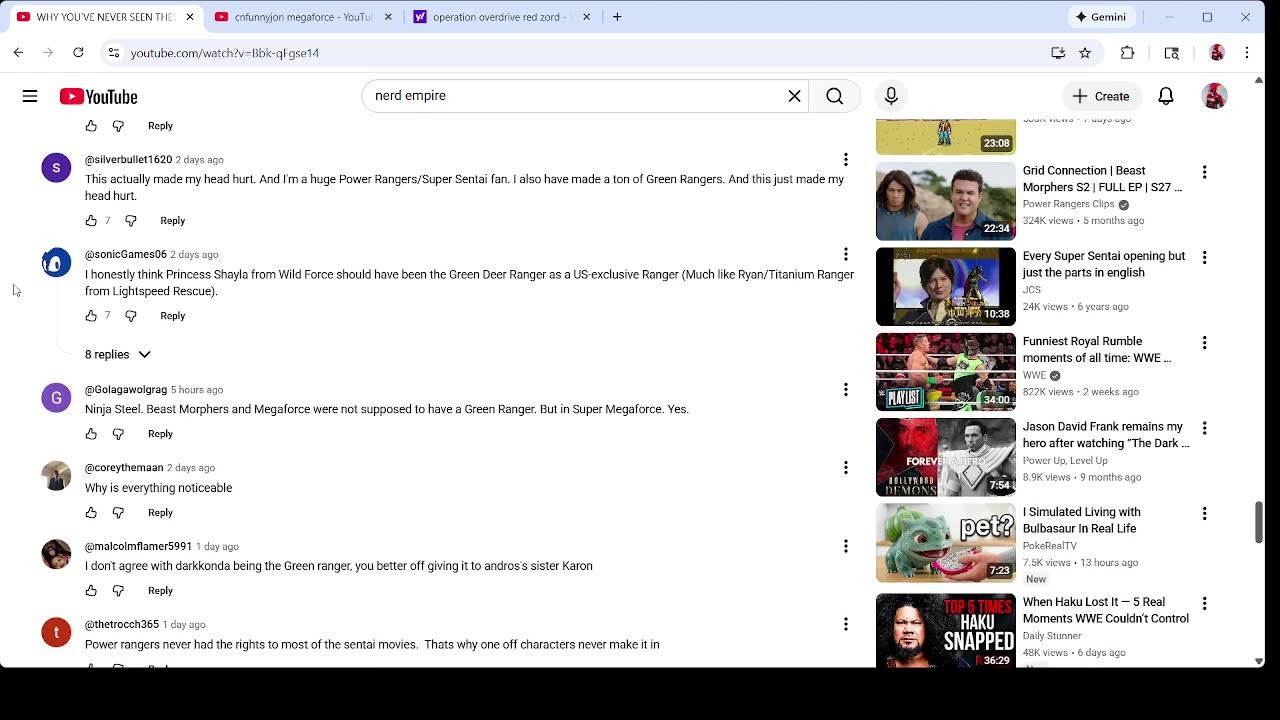Go to the YouTube home logo
The width and height of the screenshot is (1280, 720).
pyautogui.click(x=98, y=96)
